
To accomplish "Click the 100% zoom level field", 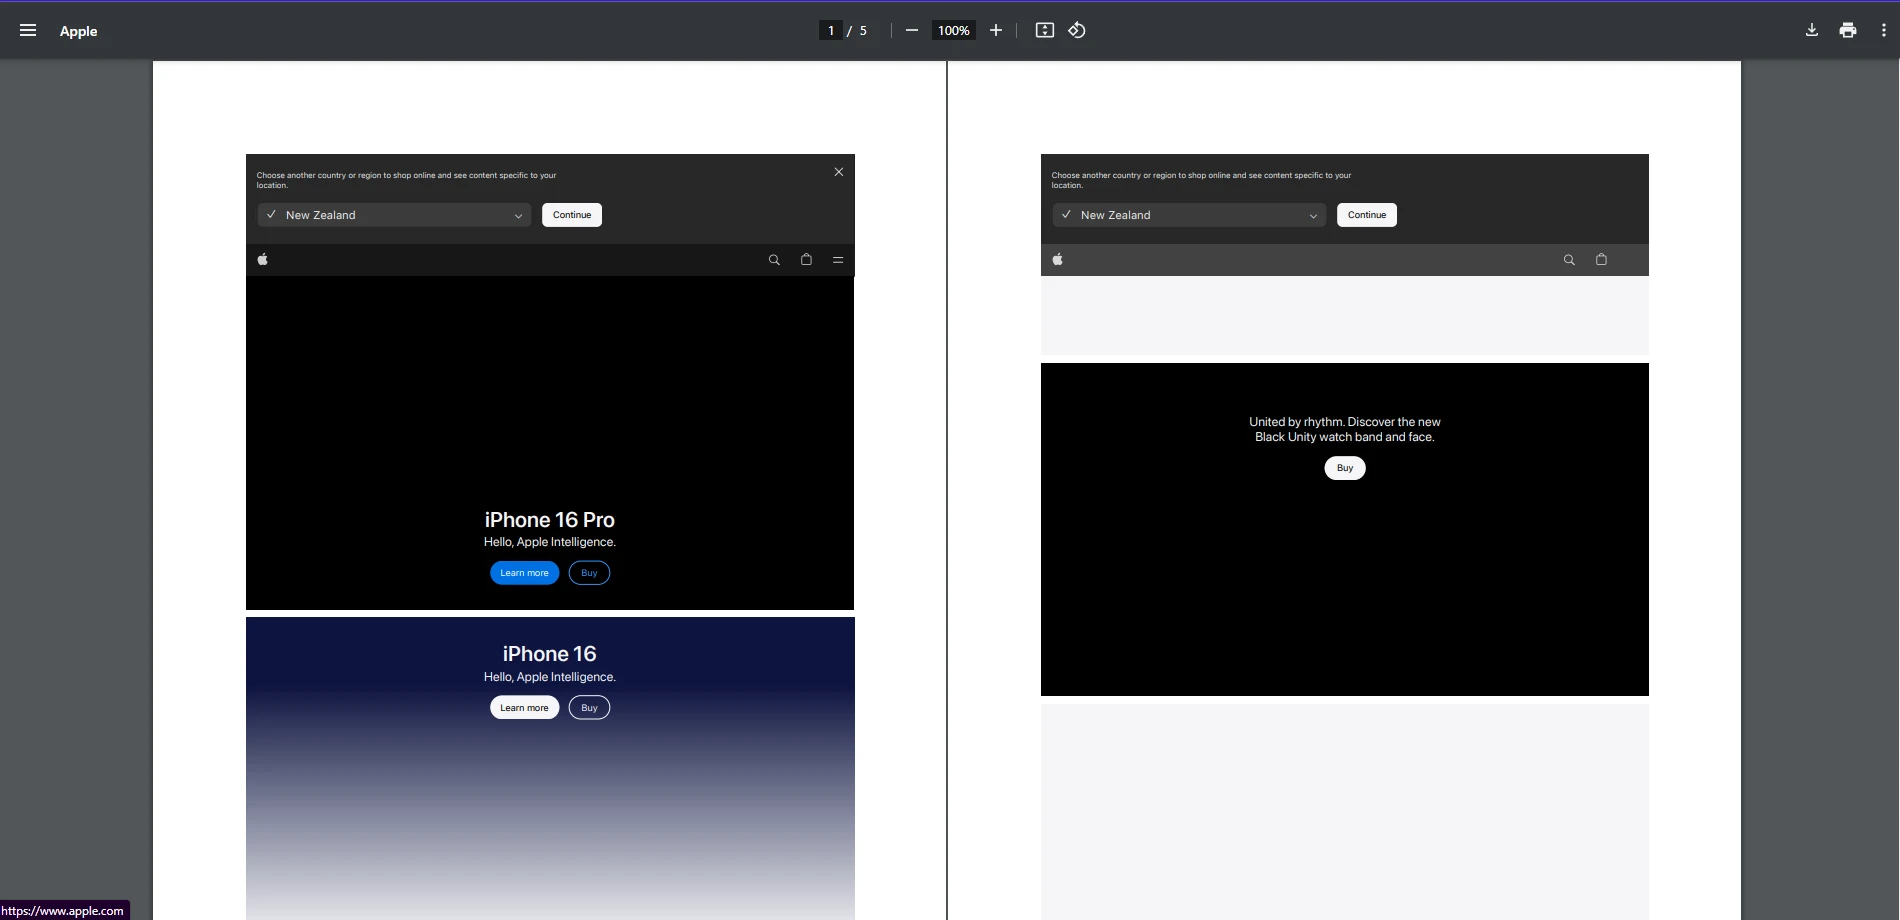I will 953,30.
